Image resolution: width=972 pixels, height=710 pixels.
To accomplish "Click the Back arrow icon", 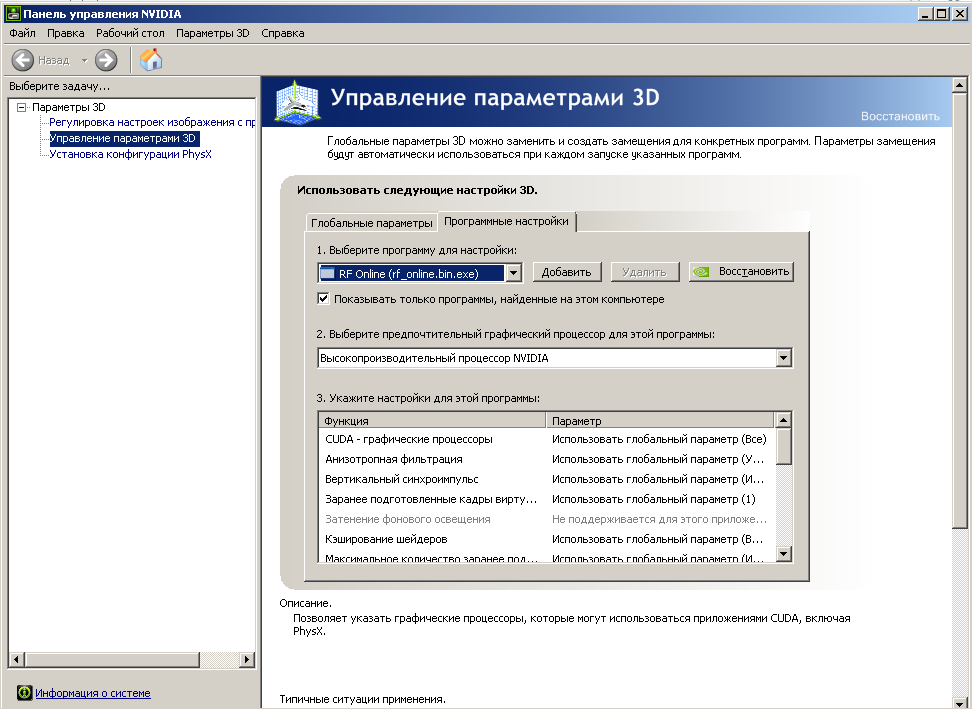I will (x=23, y=60).
